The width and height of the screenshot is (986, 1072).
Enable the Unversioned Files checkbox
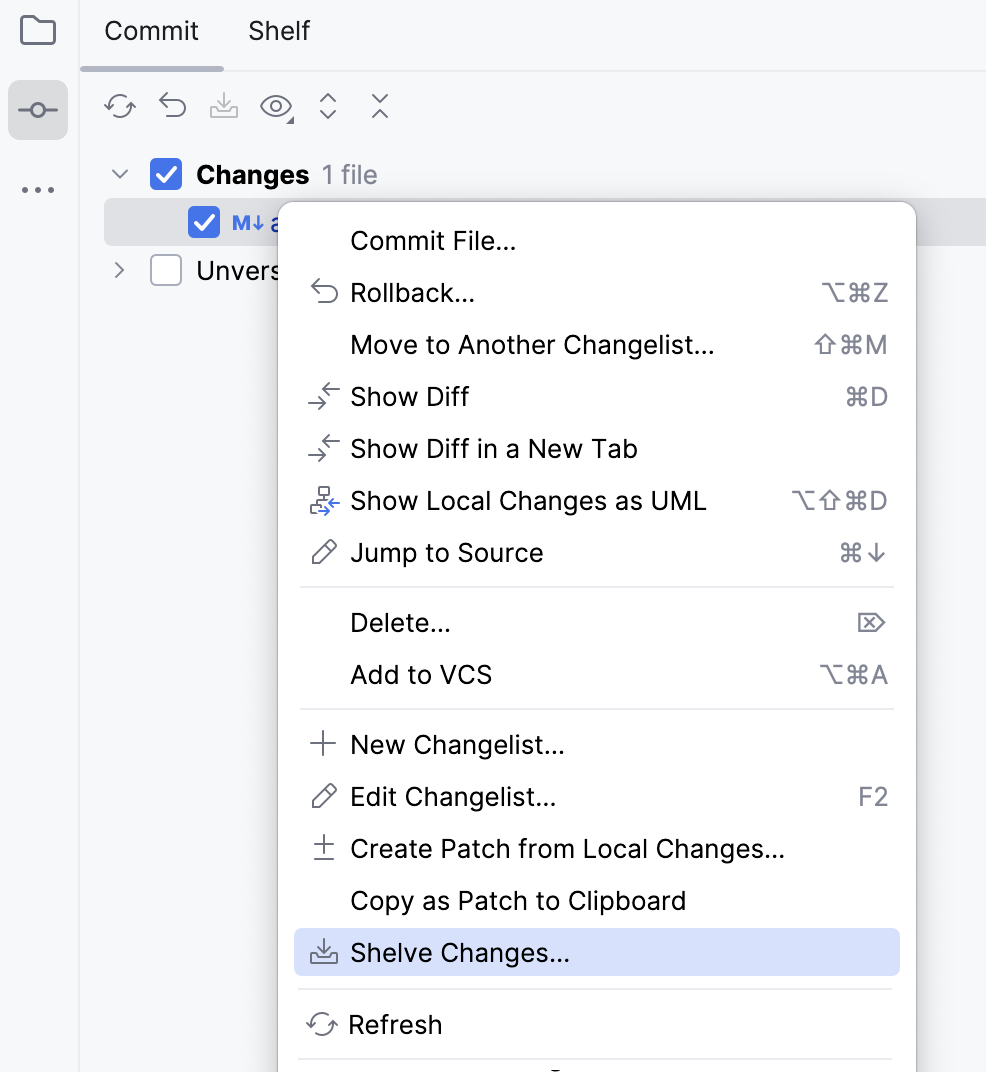(166, 270)
